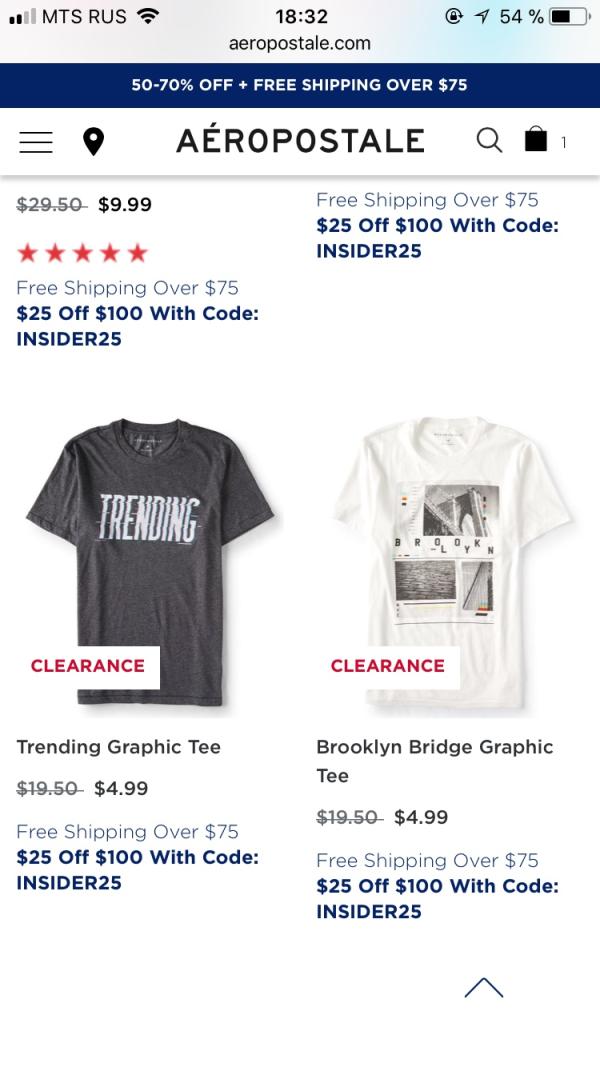Tap the Wi-Fi icon in status bar

pos(148,17)
